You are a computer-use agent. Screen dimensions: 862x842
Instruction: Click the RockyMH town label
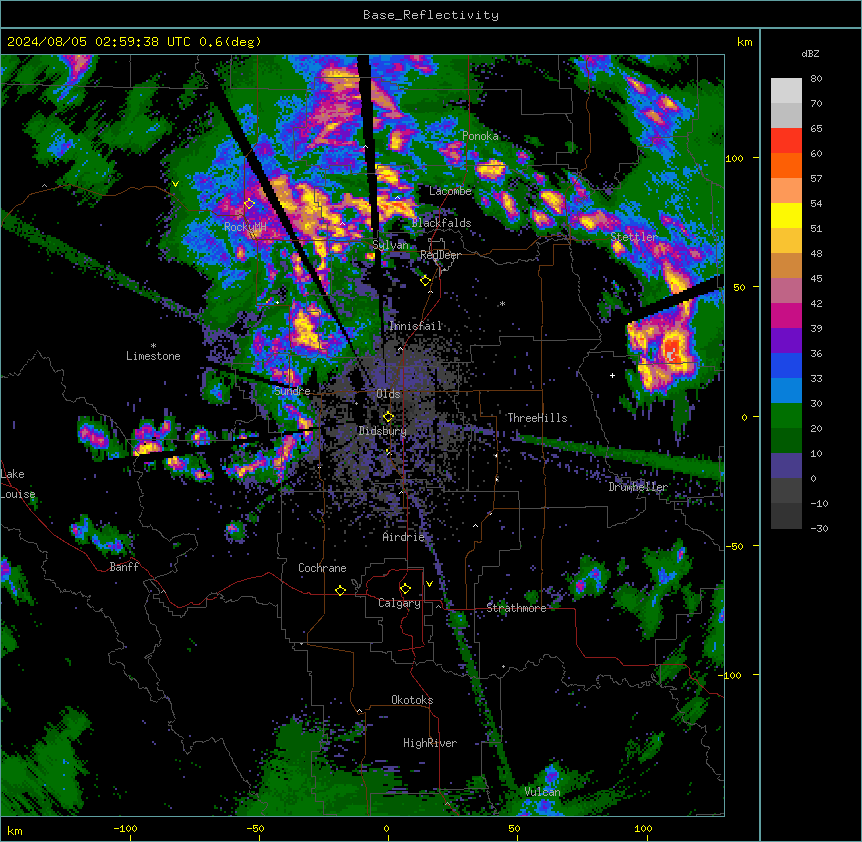click(x=245, y=227)
